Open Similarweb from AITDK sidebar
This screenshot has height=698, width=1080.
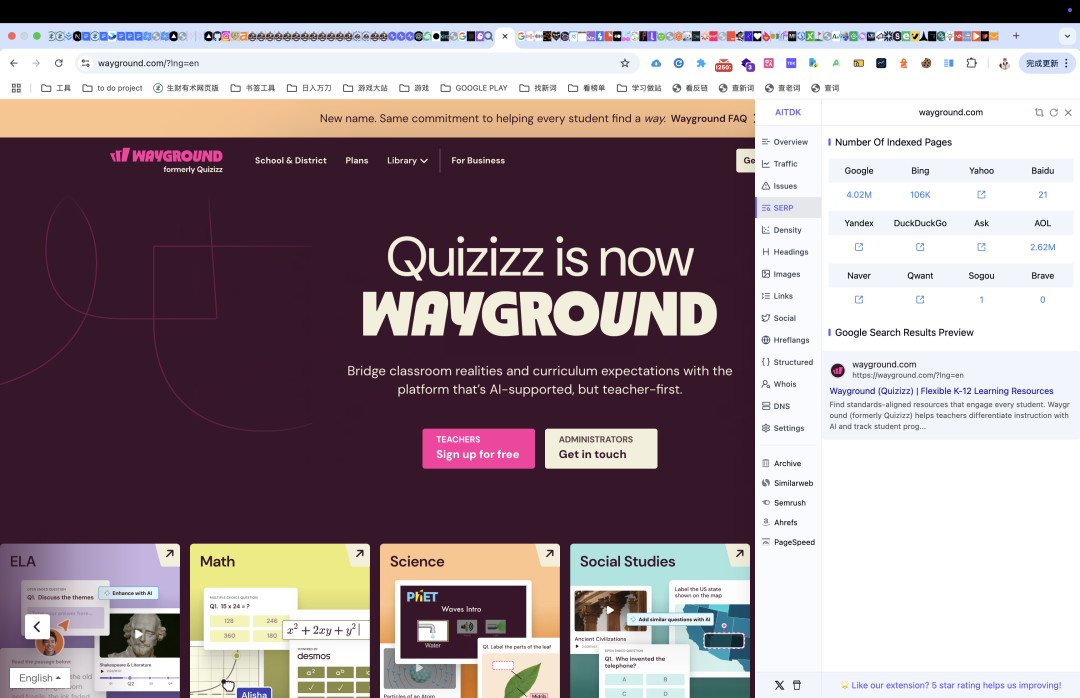pos(788,484)
